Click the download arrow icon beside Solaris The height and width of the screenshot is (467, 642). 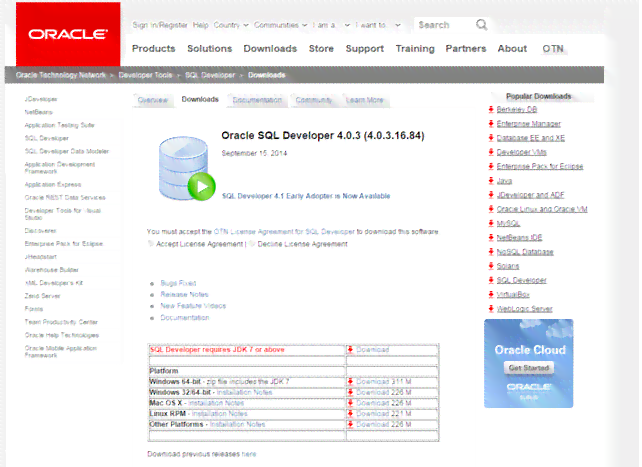491,266
